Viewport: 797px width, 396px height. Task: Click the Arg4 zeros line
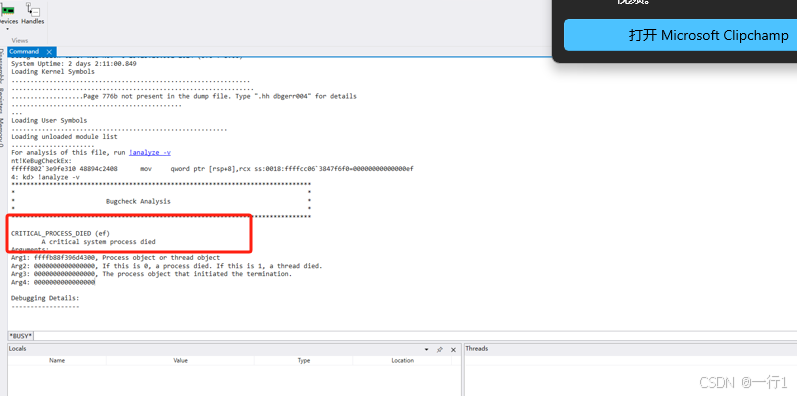(x=53, y=282)
